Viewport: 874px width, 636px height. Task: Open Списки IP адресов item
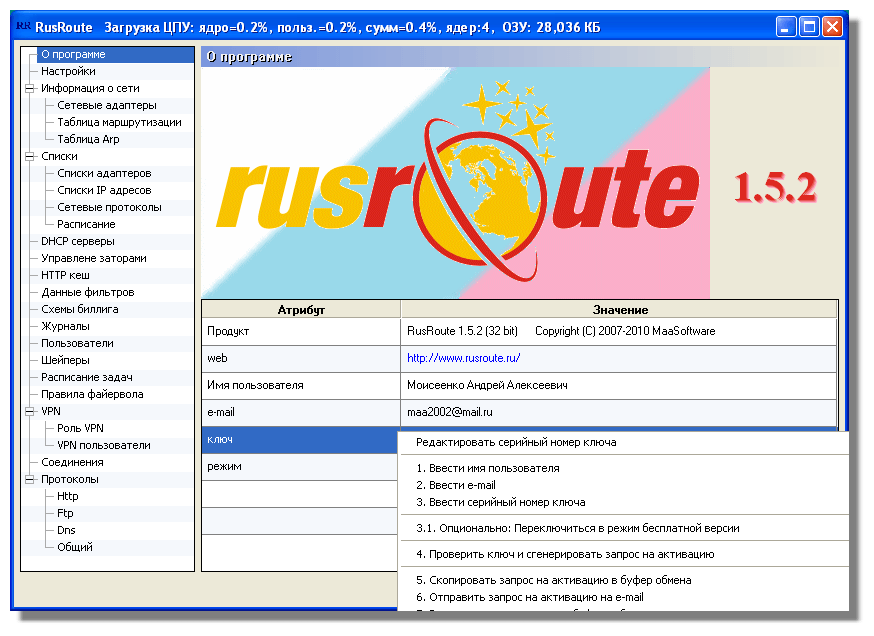click(x=104, y=190)
